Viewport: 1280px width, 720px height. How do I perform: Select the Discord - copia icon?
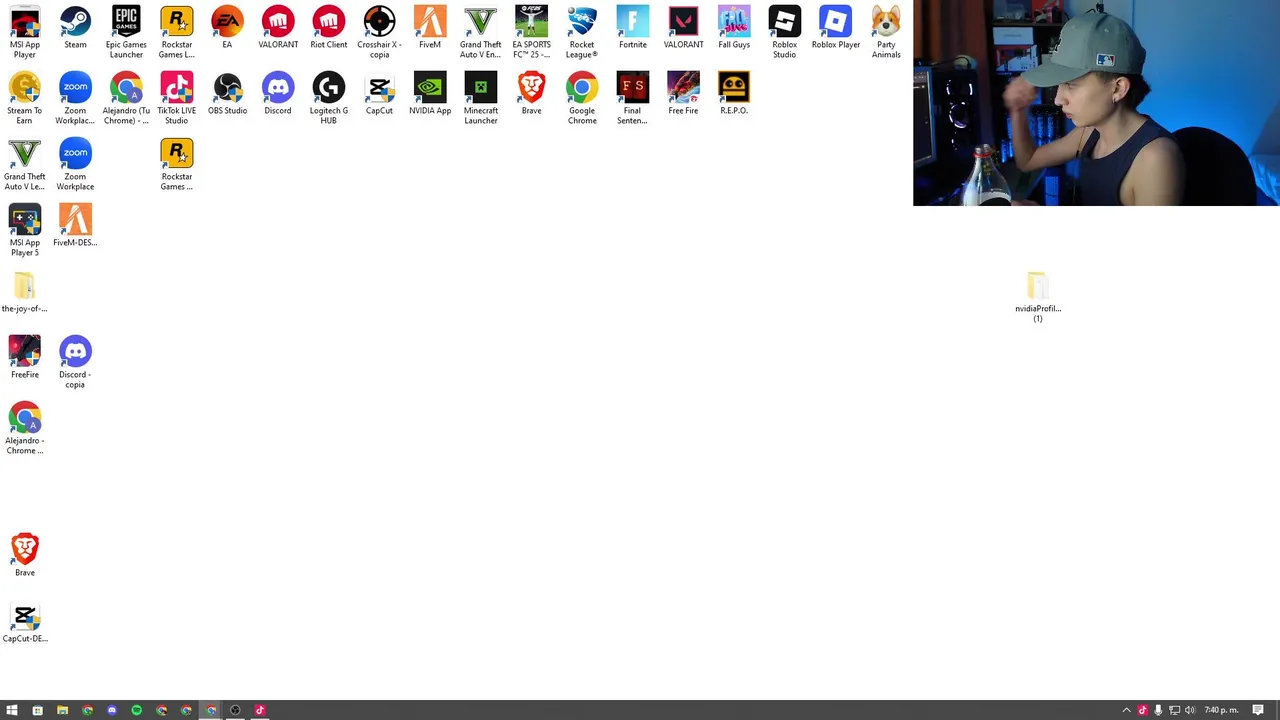(75, 362)
